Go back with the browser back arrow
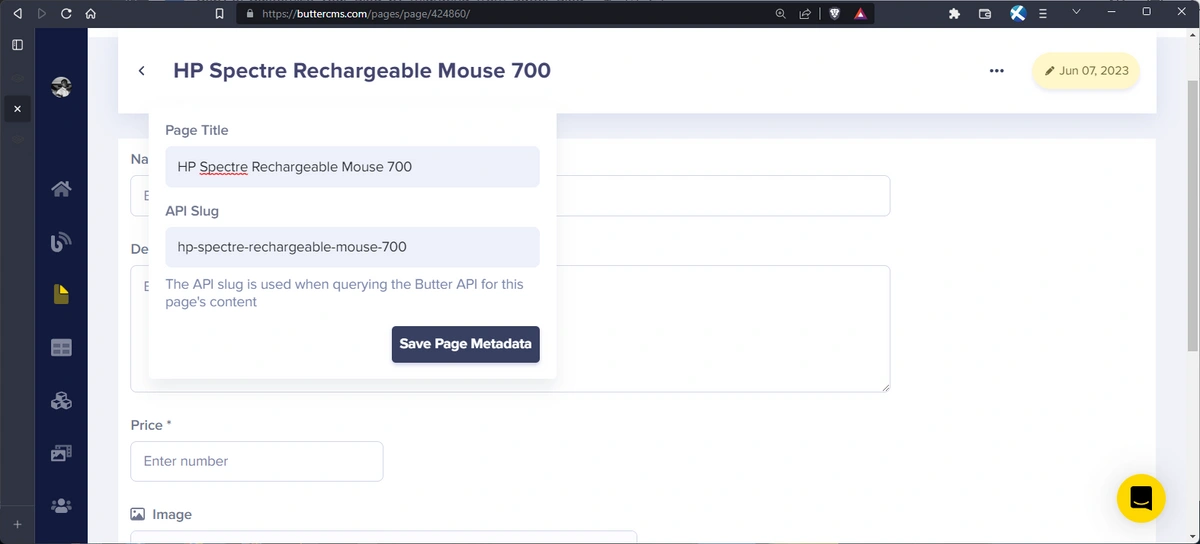The height and width of the screenshot is (544, 1200). tap(17, 14)
